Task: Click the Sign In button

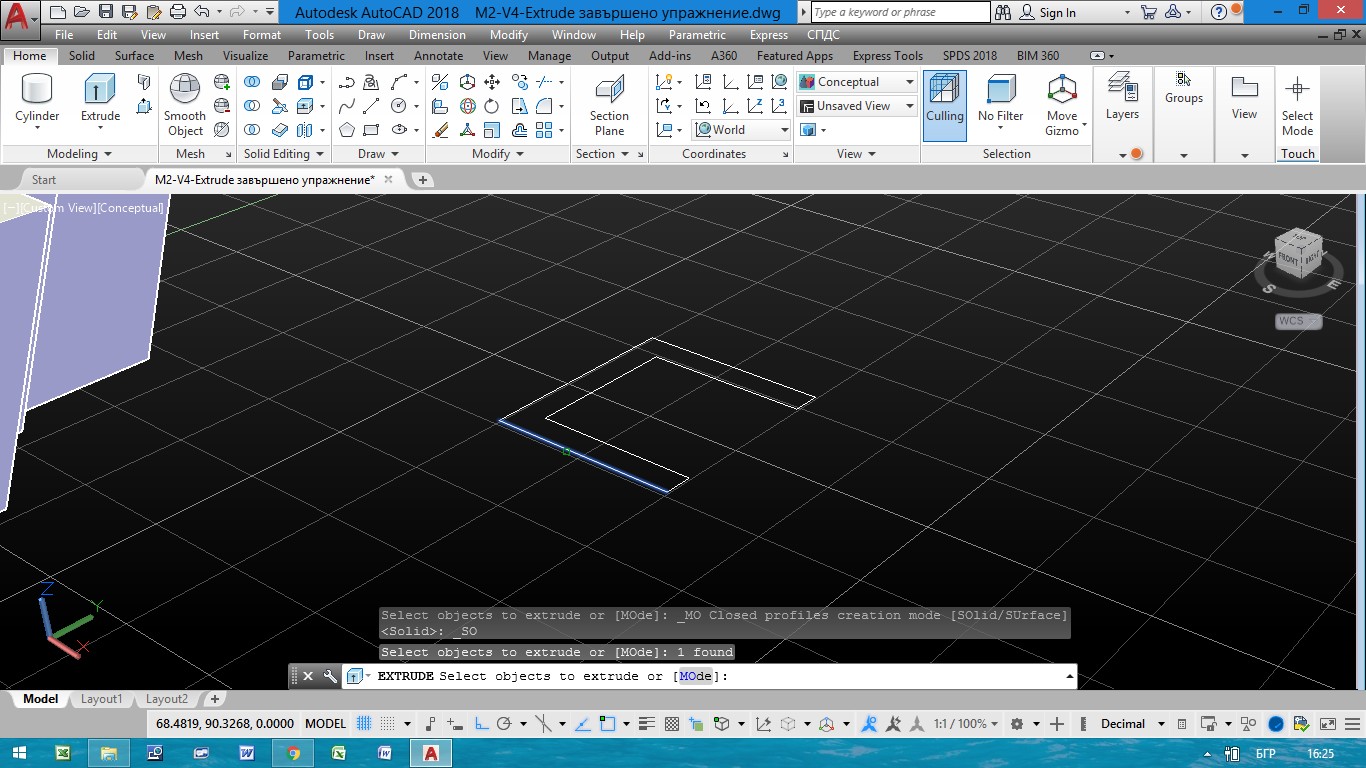Action: [1047, 12]
